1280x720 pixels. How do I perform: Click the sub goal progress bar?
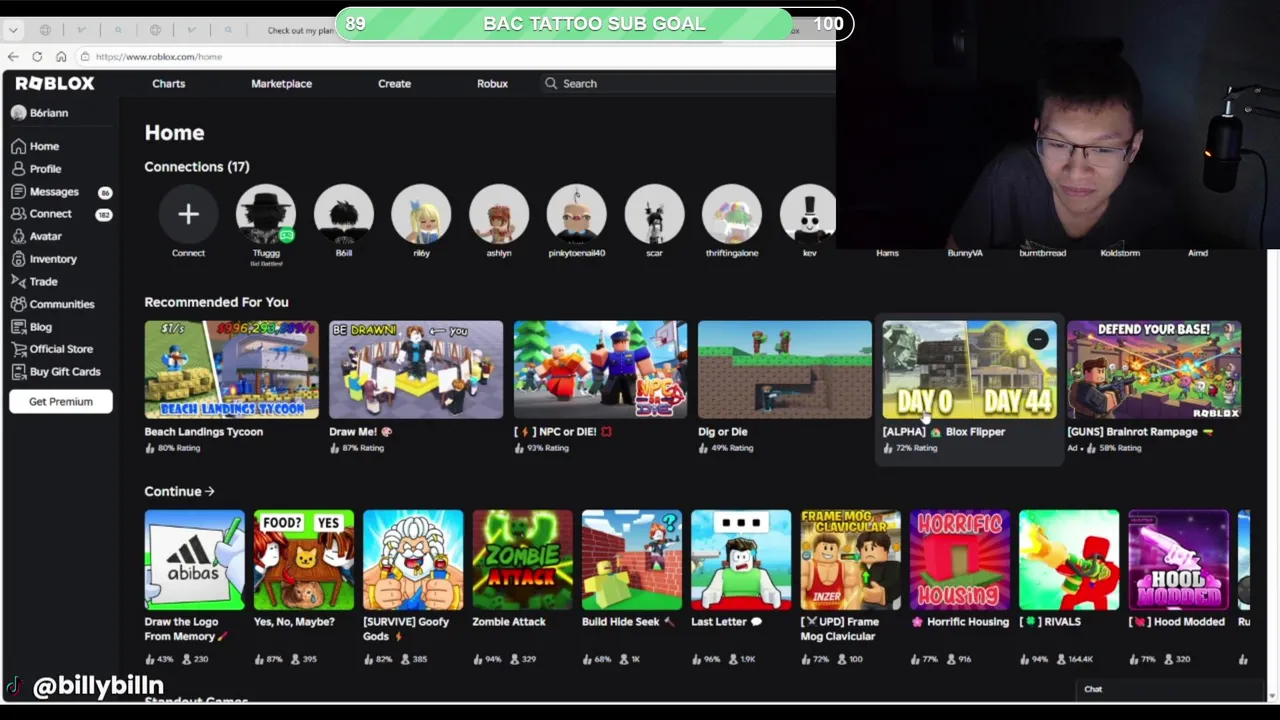tap(594, 24)
